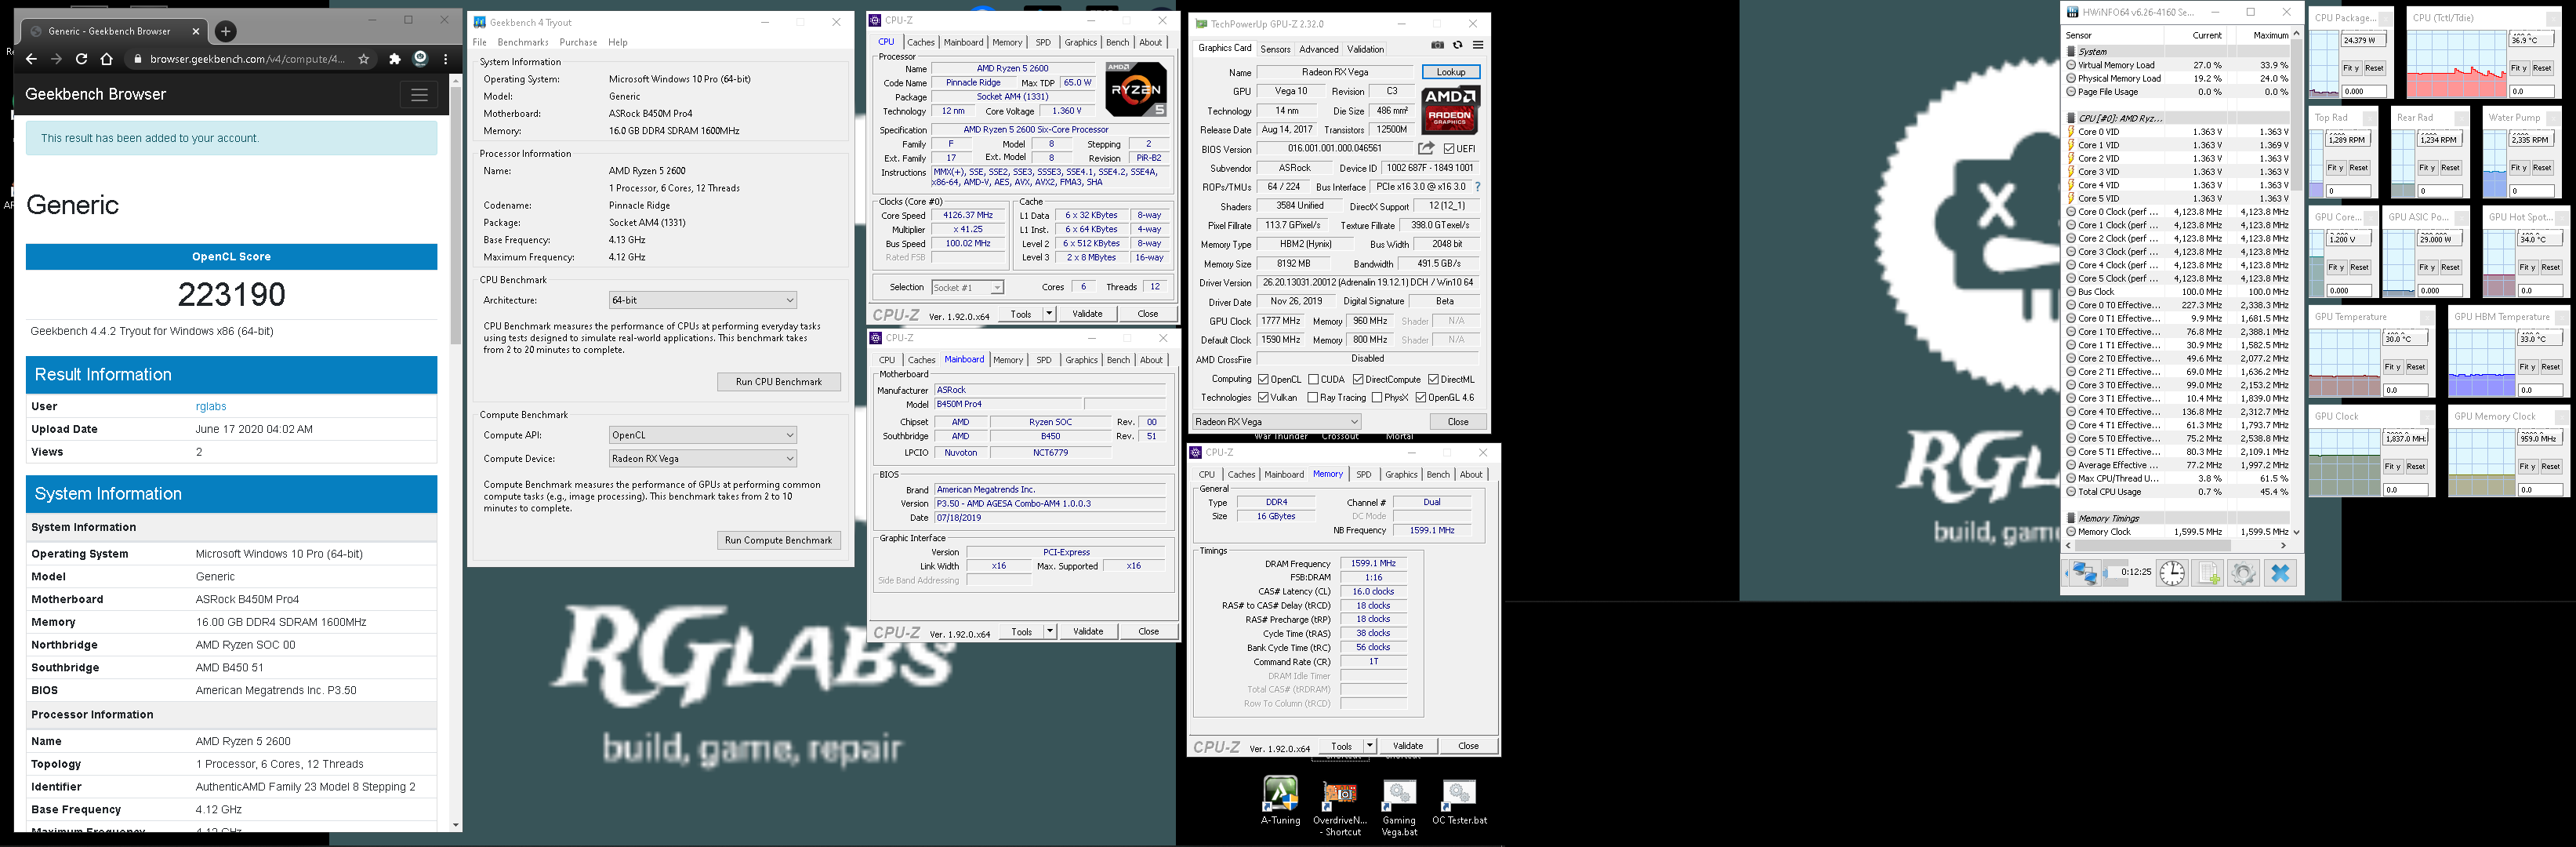Open the Tools dropdown arrow in CPU-Z CPU window
Image resolution: width=2576 pixels, height=847 pixels.
click(x=1049, y=314)
